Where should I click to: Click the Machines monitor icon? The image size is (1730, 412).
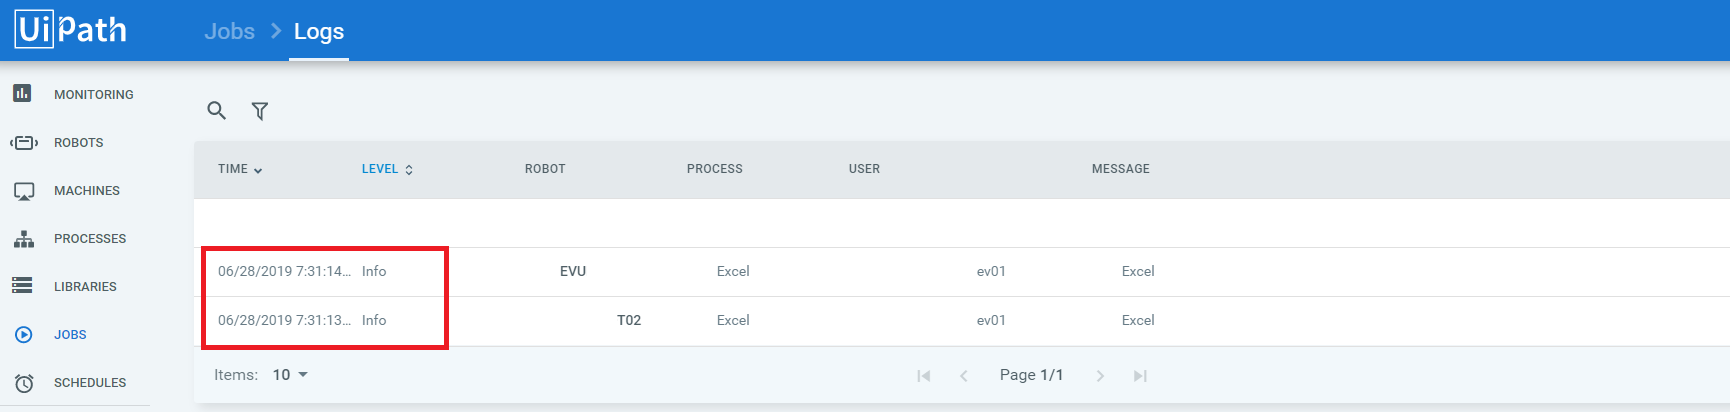click(24, 191)
